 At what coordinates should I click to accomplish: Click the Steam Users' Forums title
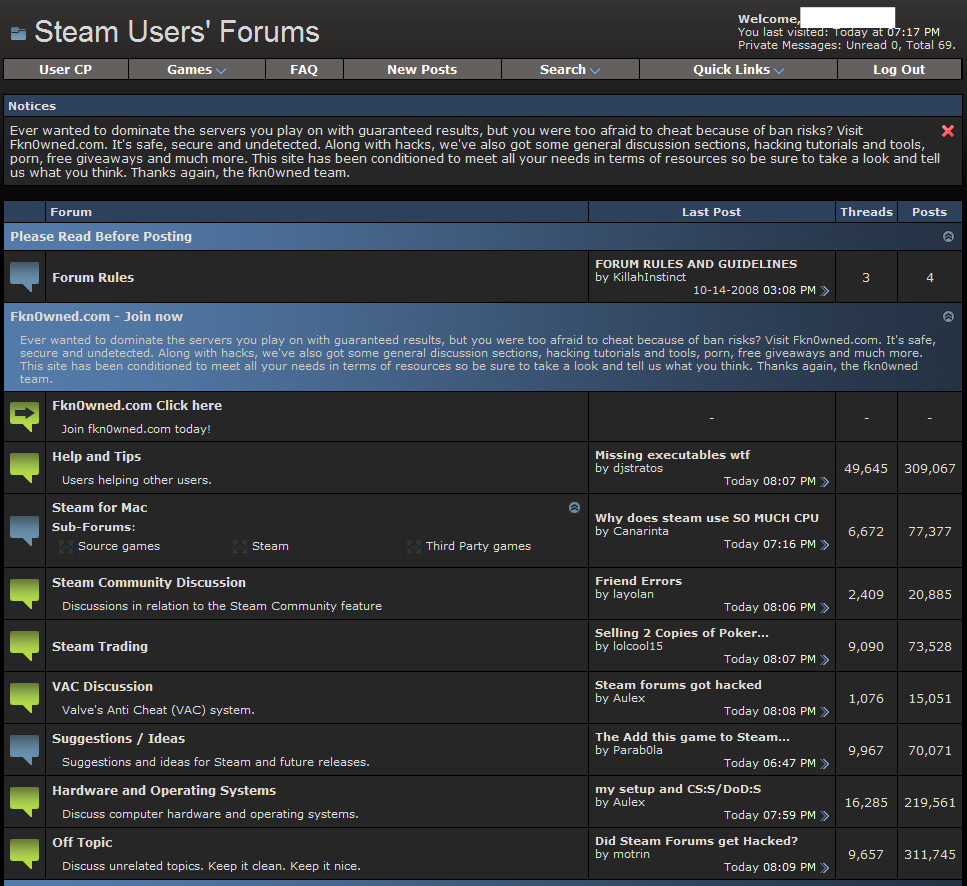pos(177,32)
